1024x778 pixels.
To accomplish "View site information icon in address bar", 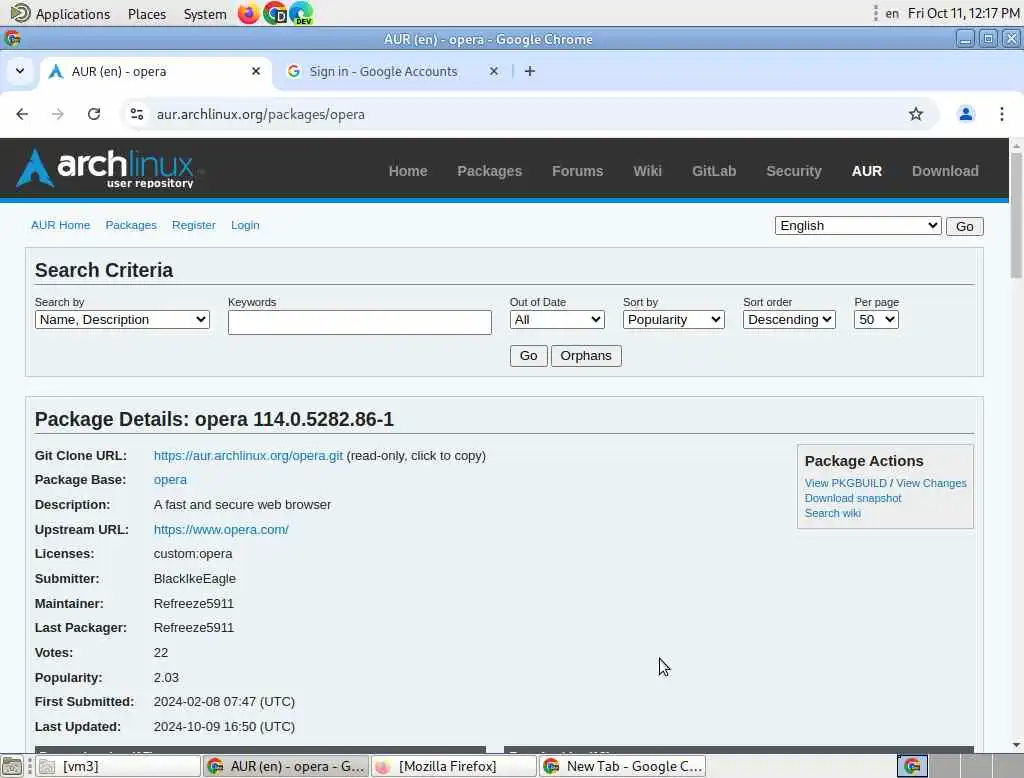I will point(137,114).
